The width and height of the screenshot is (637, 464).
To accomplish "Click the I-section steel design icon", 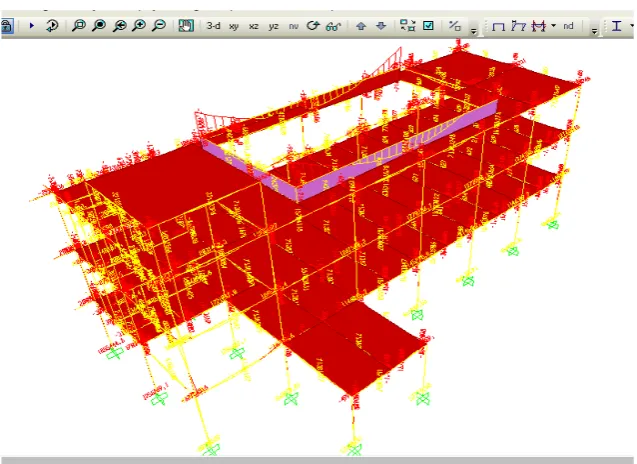I will pyautogui.click(x=617, y=26).
